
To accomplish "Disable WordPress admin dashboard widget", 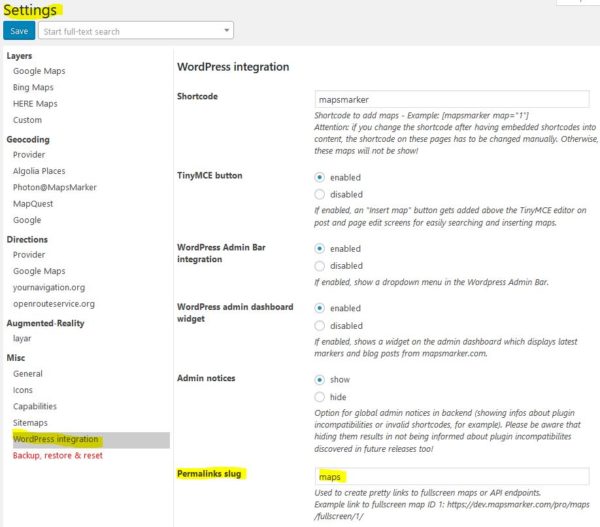I will [320, 326].
